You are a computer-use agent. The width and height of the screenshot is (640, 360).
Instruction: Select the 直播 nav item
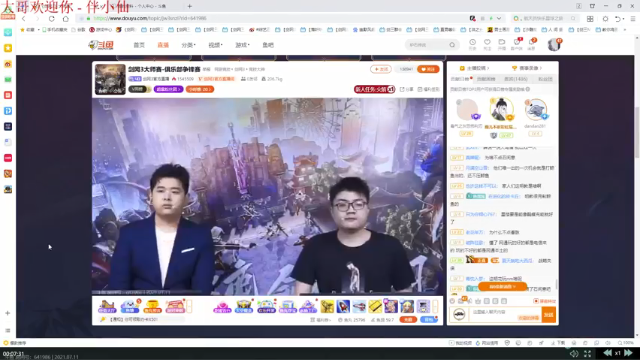[163, 45]
